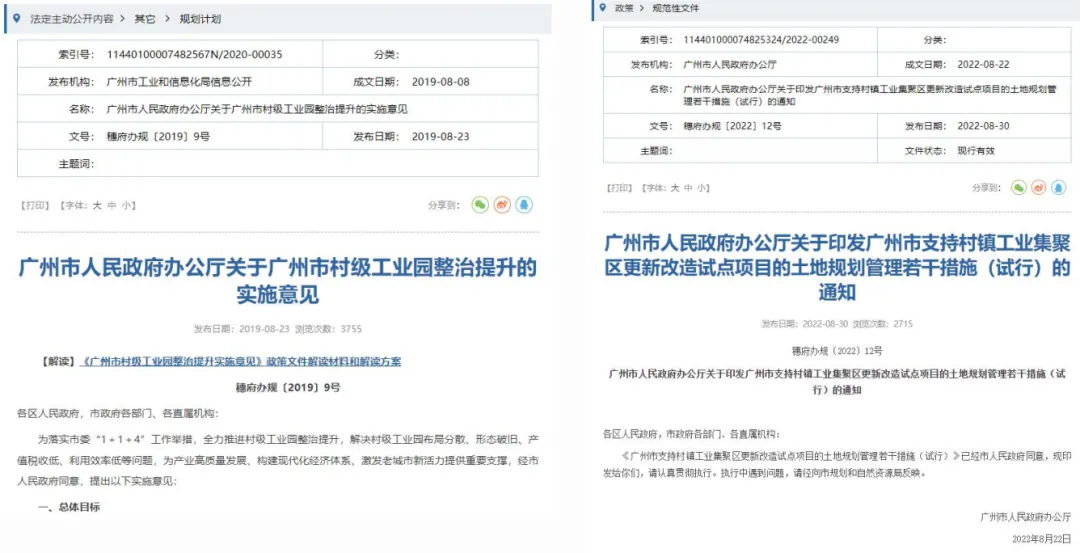
Task: Click signature 广州市人民政府办公厅 at bottom right
Action: (x=1025, y=517)
